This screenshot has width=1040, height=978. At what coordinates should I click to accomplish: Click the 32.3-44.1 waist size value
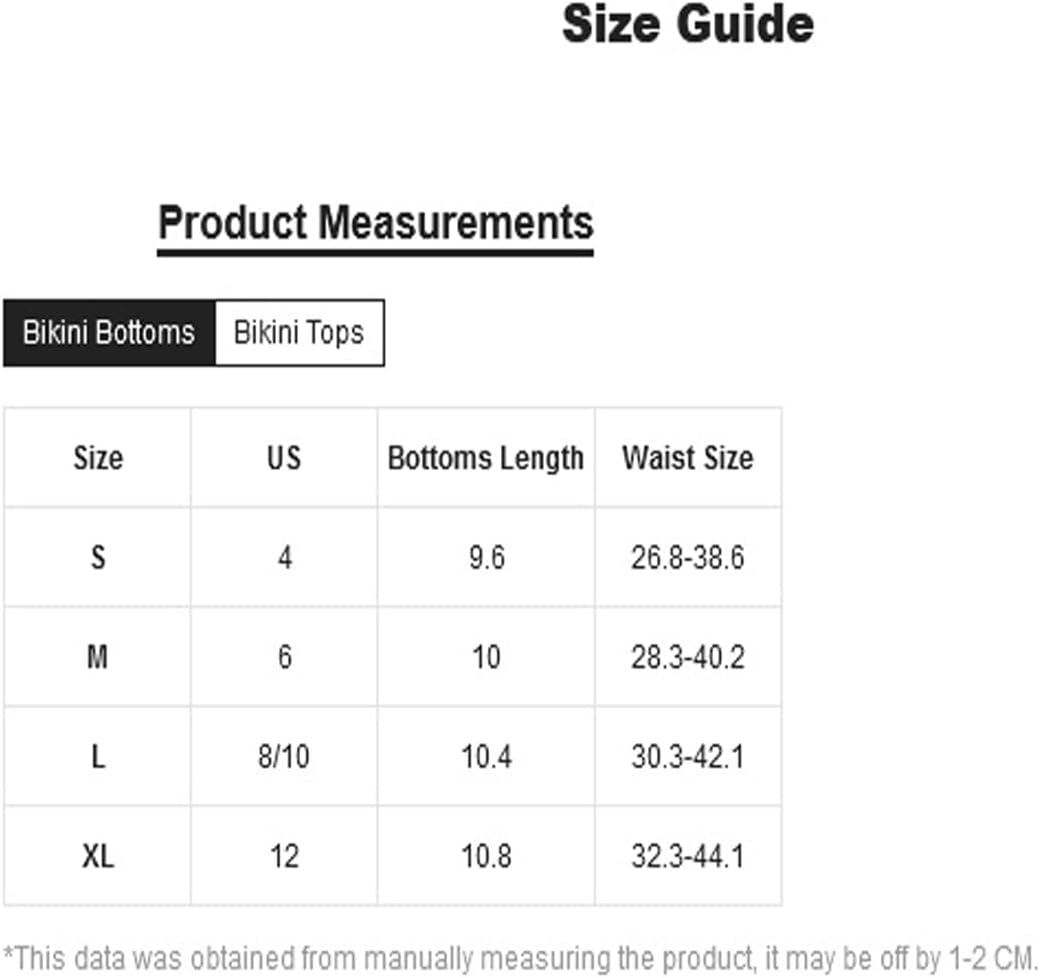tap(688, 855)
